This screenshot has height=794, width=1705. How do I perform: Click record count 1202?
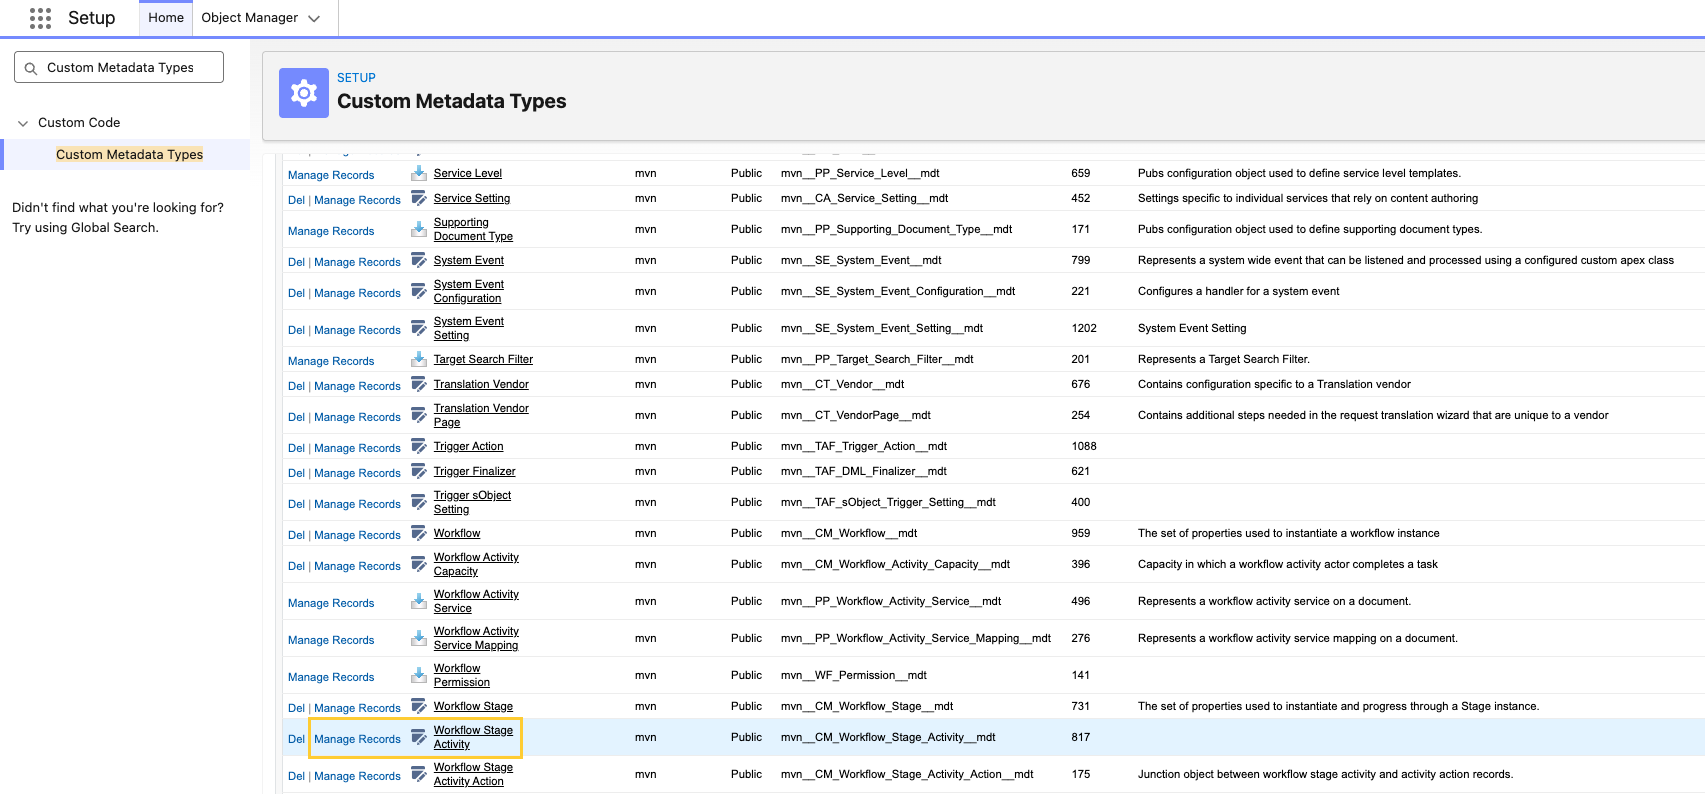tap(1084, 328)
